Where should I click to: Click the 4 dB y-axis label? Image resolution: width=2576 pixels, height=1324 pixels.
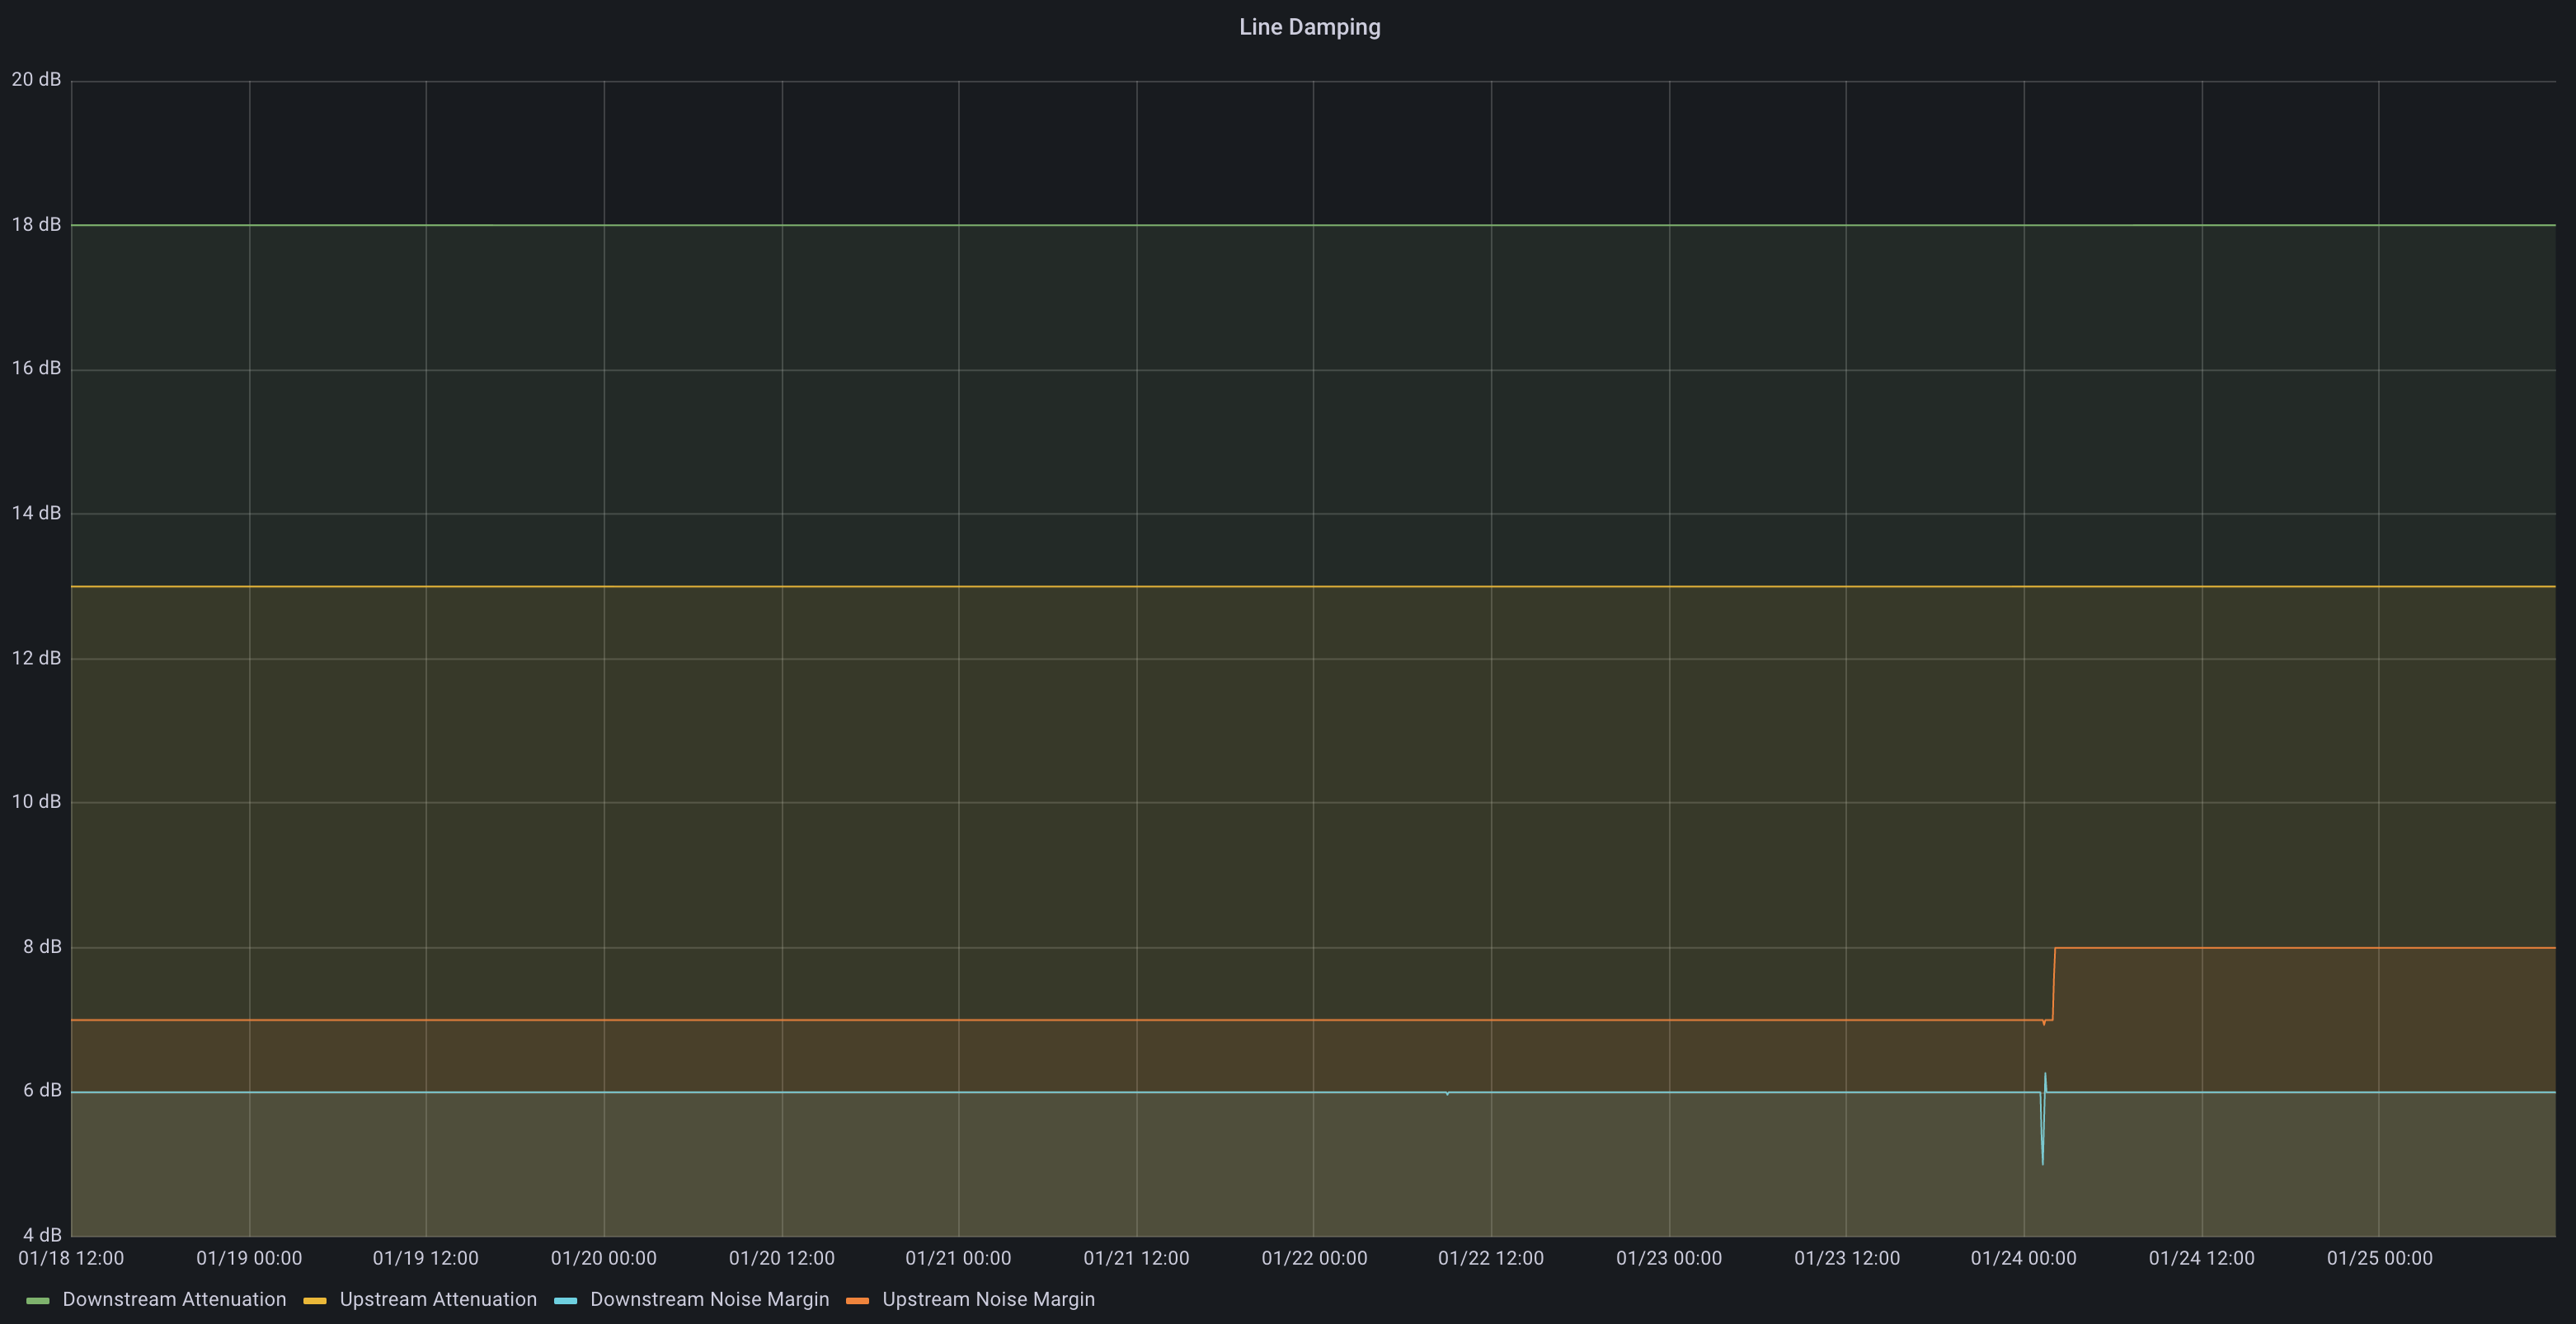pyautogui.click(x=42, y=1235)
